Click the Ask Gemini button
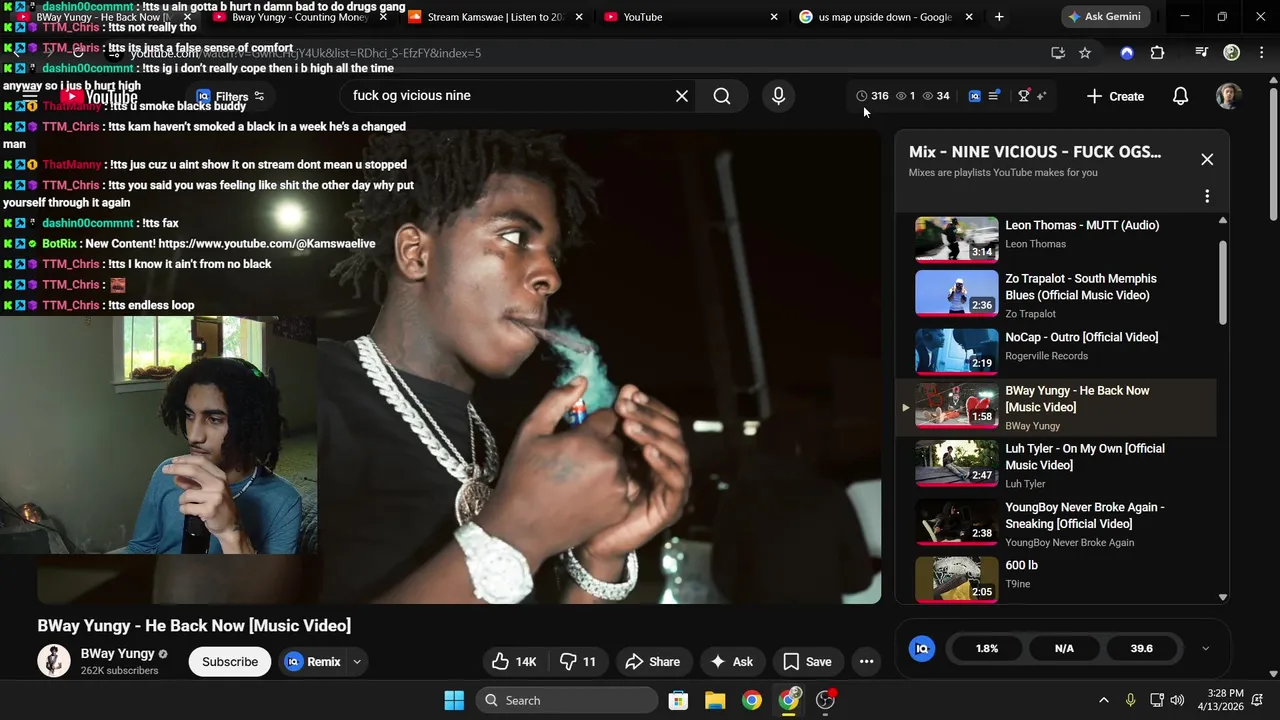 1108,17
